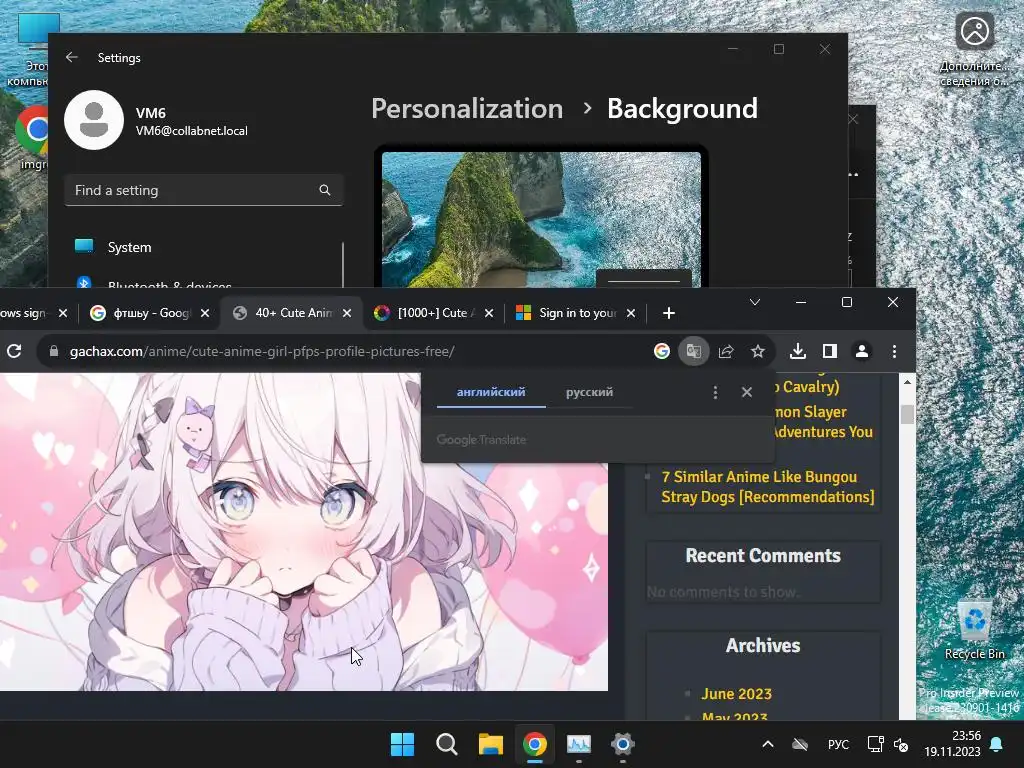Screen dimensions: 1024x768
Task: Open Windows Start button
Action: [x=402, y=744]
